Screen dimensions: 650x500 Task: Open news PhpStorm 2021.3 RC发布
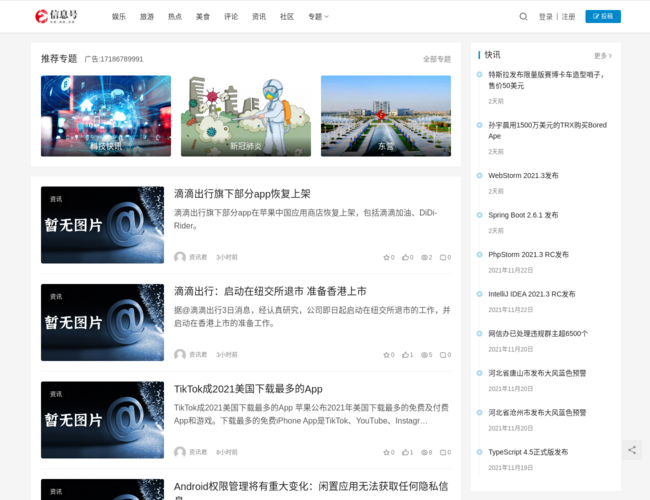529,254
